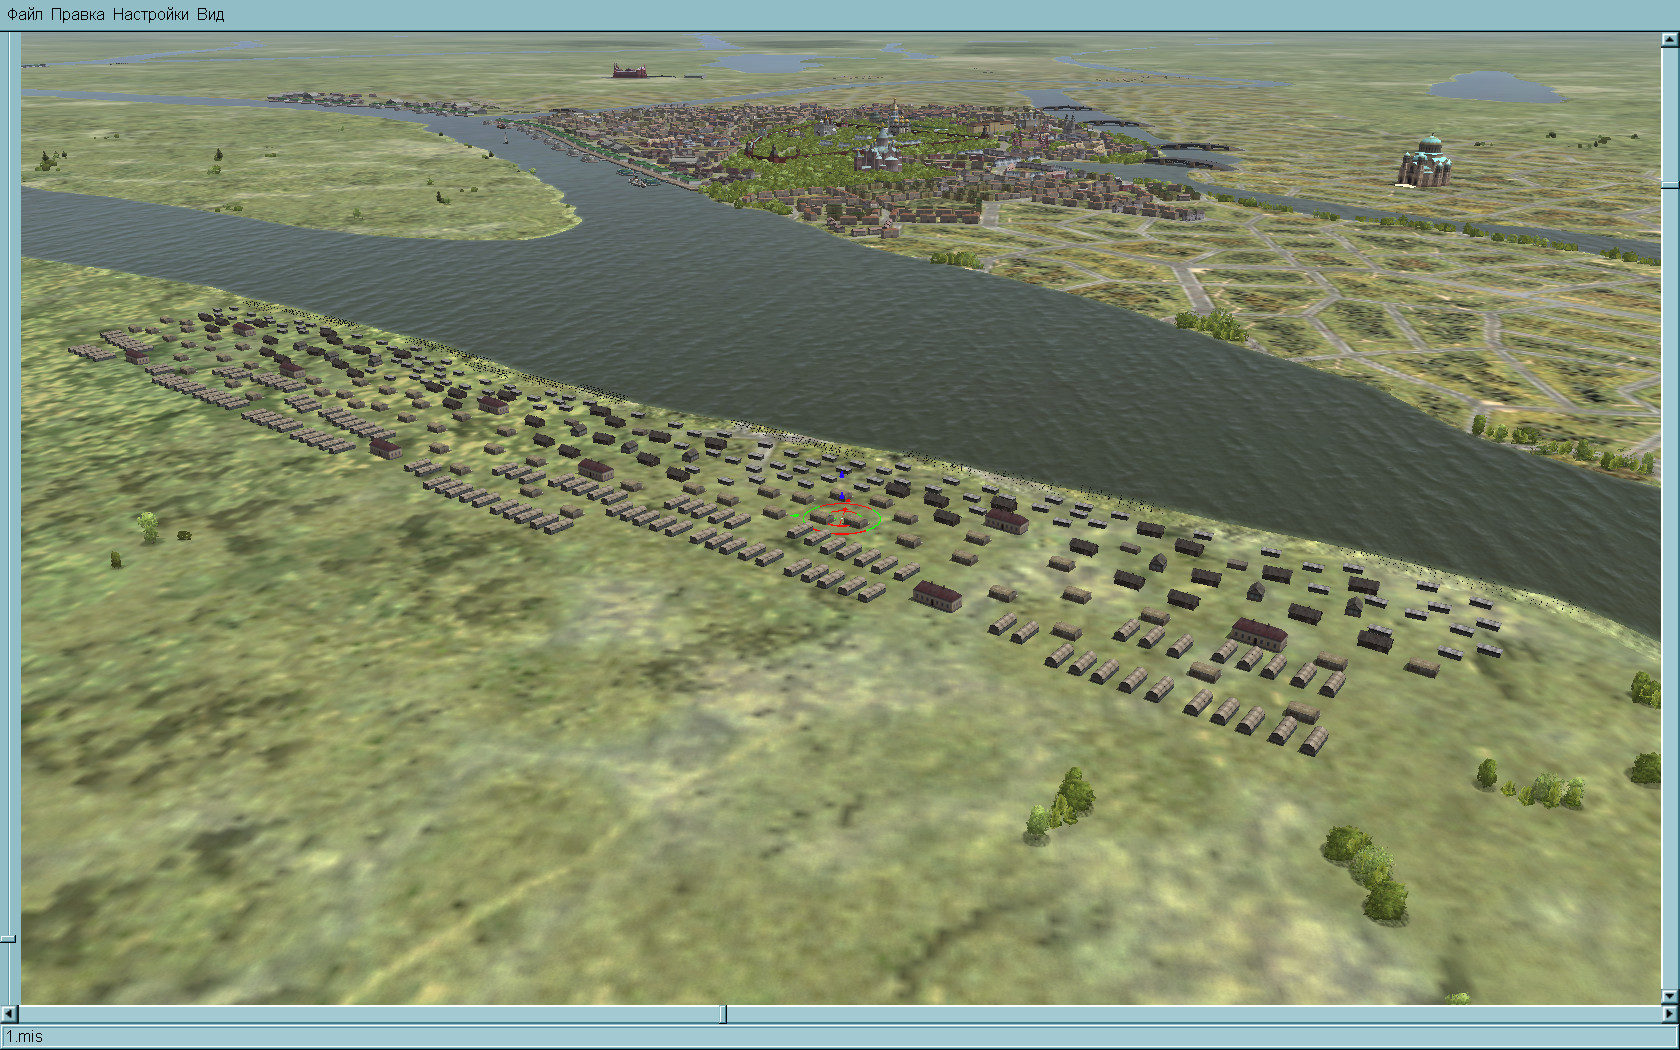The height and width of the screenshot is (1050, 1680).
Task: Open the Файл menu
Action: [25, 14]
